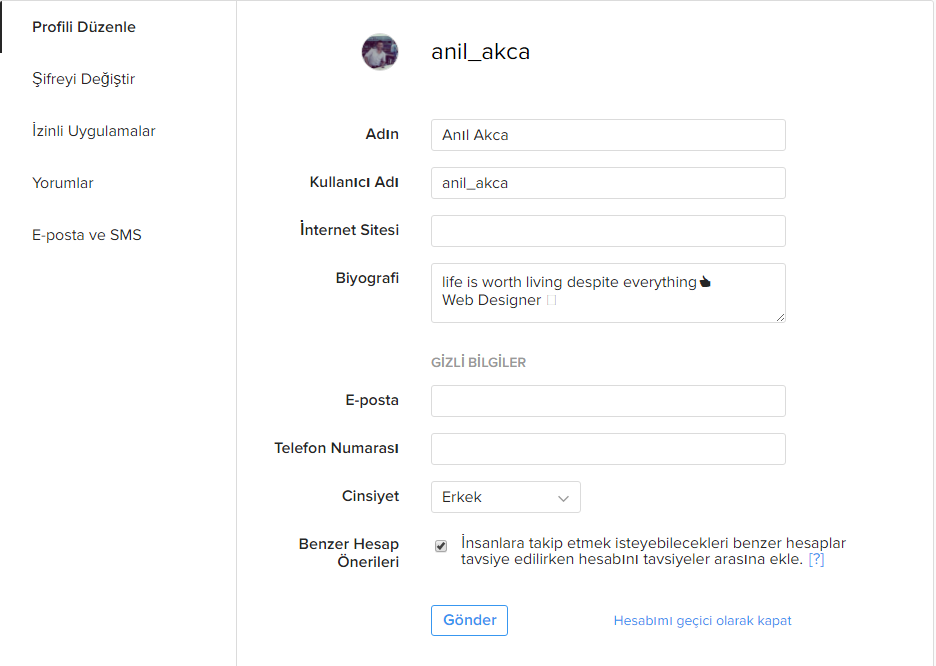Open the Cinsiyet dropdown showing Erkek

click(506, 497)
